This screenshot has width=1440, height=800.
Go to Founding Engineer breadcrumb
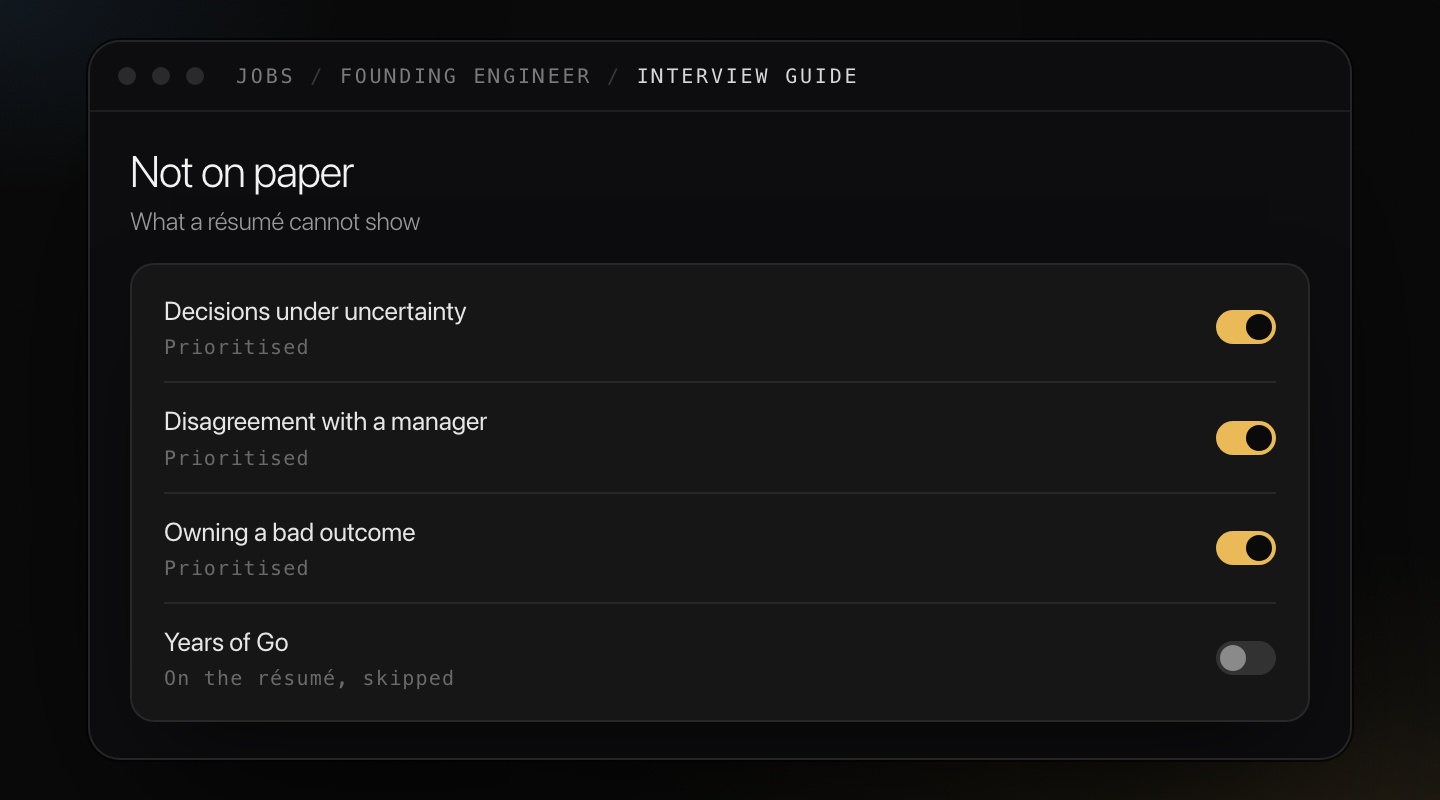[465, 76]
